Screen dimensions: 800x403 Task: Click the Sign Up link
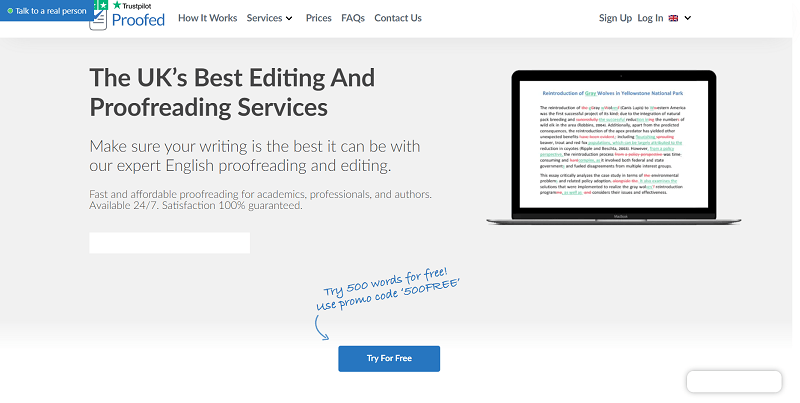point(615,18)
